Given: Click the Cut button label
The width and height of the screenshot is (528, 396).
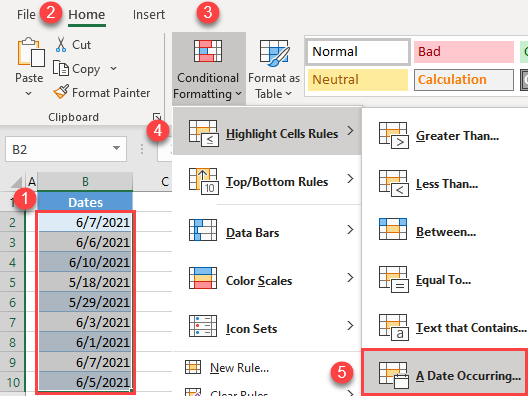Looking at the screenshot, I should (x=81, y=45).
